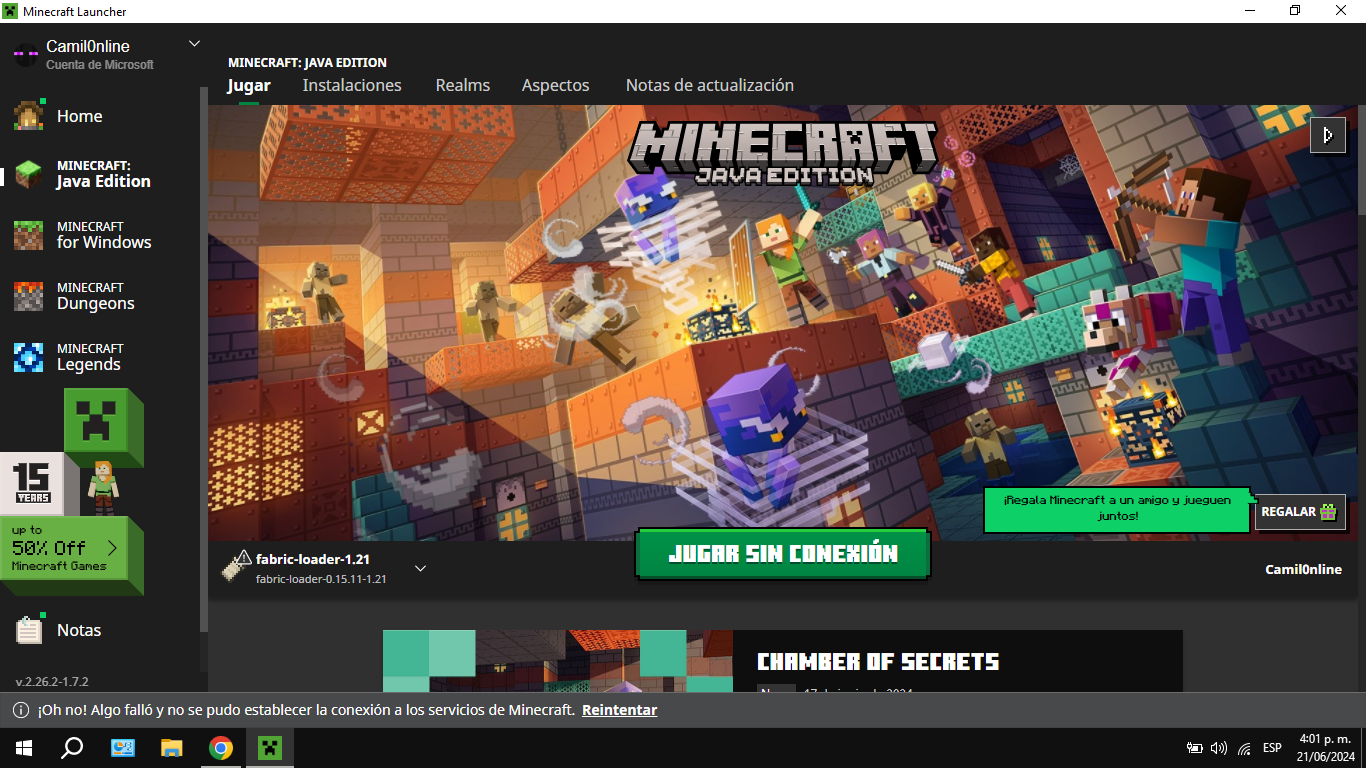1366x768 pixels.
Task: Open the installation selector dropdown arrow
Action: [x=421, y=568]
